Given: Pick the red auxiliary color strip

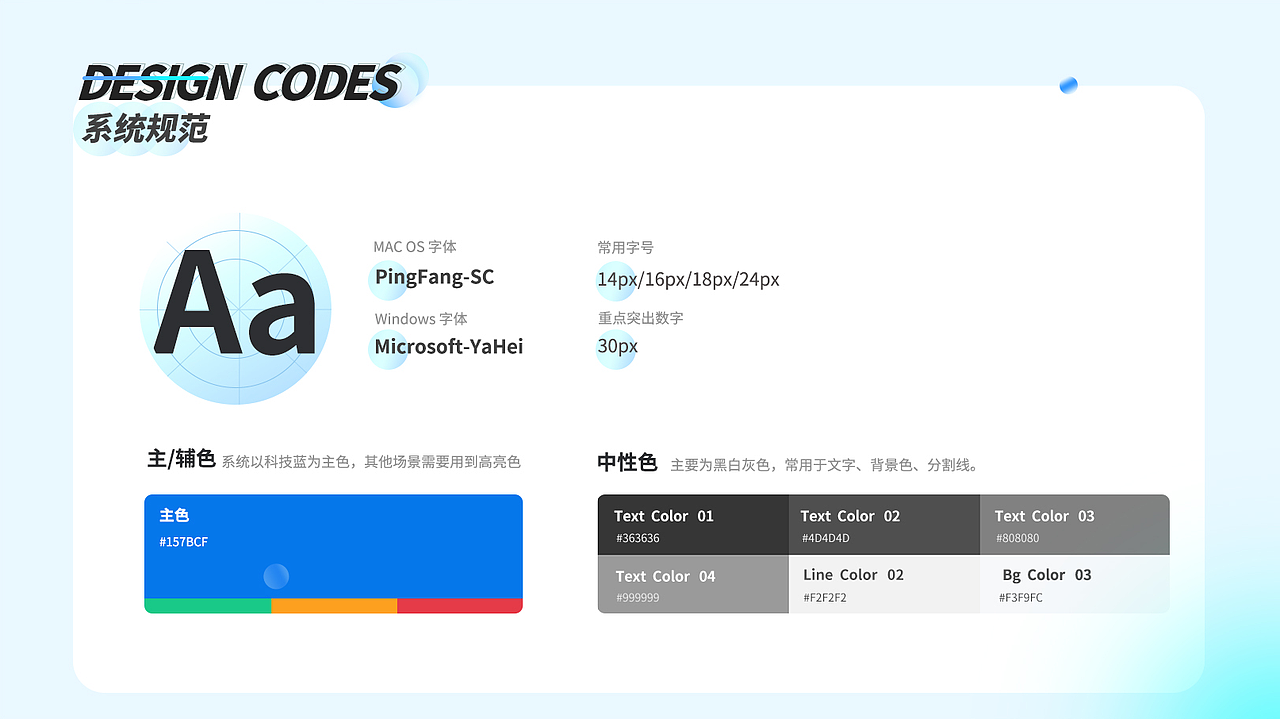Looking at the screenshot, I should coord(460,606).
